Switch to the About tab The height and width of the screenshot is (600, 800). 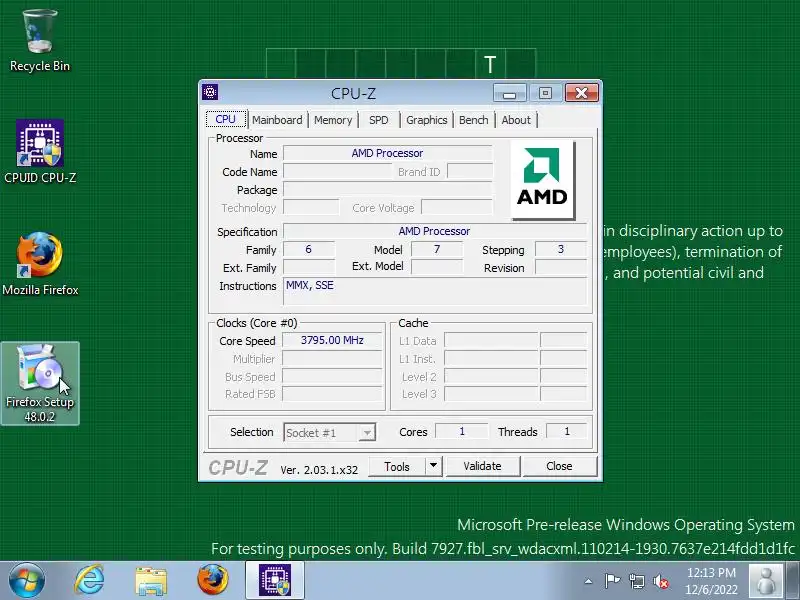point(516,120)
